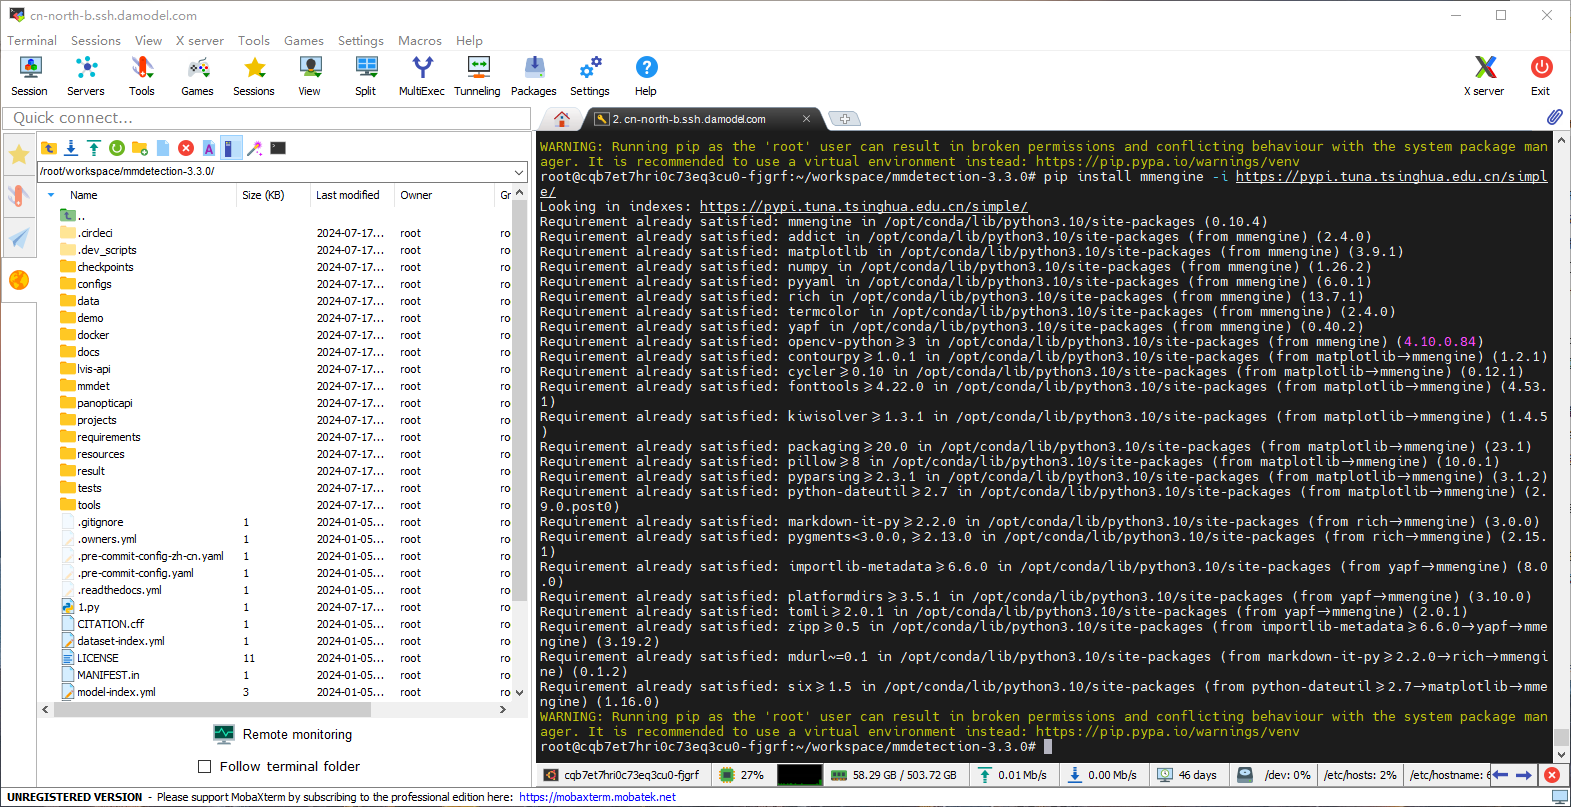The height and width of the screenshot is (807, 1571).
Task: Expand the remote path dropdown
Action: [x=518, y=171]
